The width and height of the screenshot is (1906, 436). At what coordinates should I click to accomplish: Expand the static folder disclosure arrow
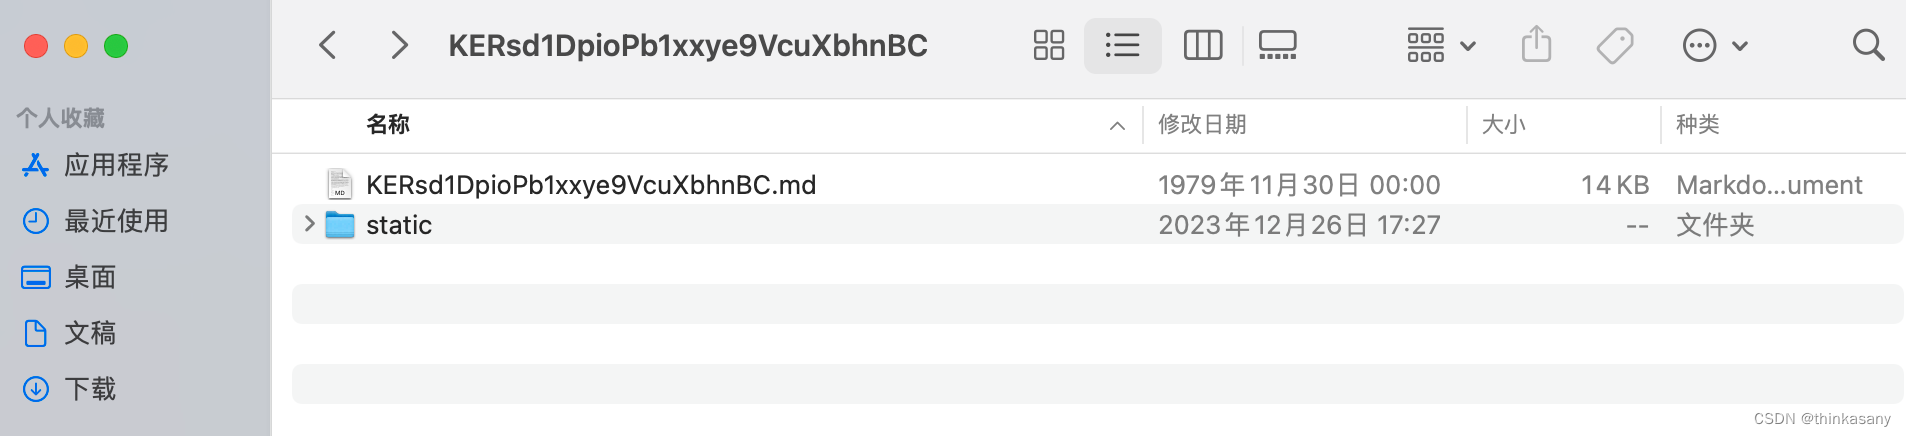pos(309,224)
